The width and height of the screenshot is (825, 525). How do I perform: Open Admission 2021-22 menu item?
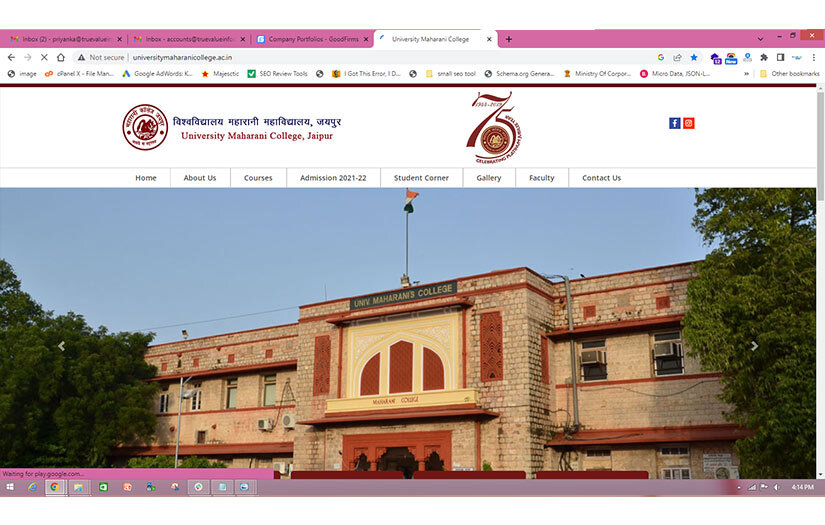(333, 178)
